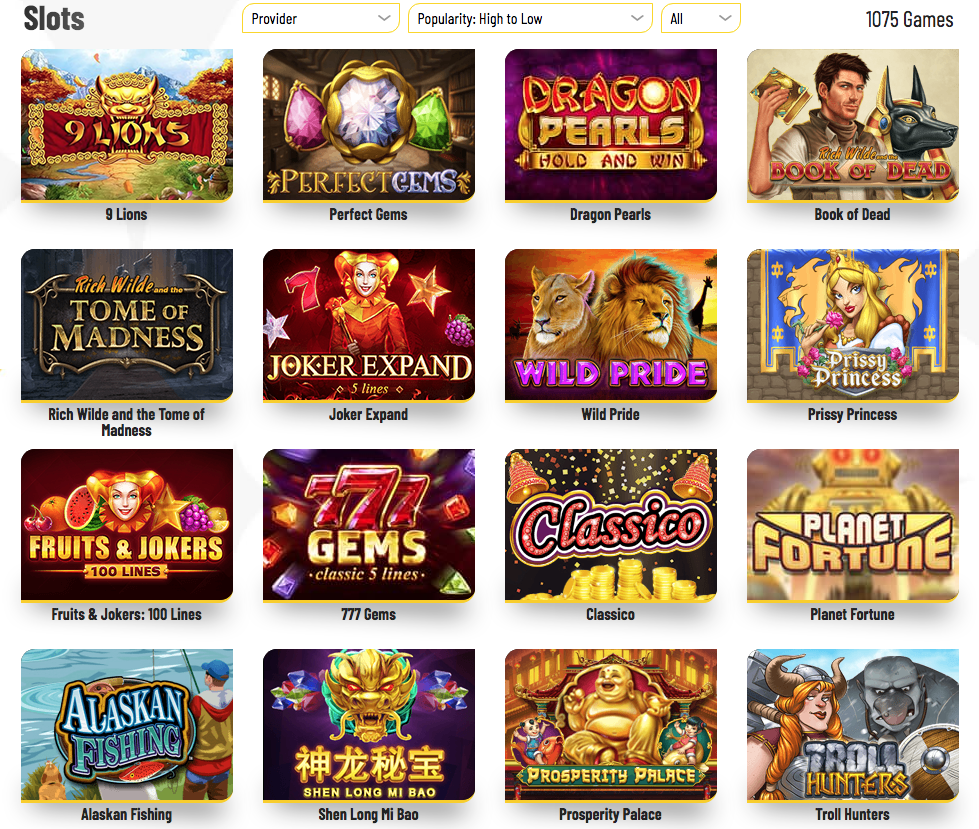Play the Joker Expand game thumbnail

coord(368,325)
